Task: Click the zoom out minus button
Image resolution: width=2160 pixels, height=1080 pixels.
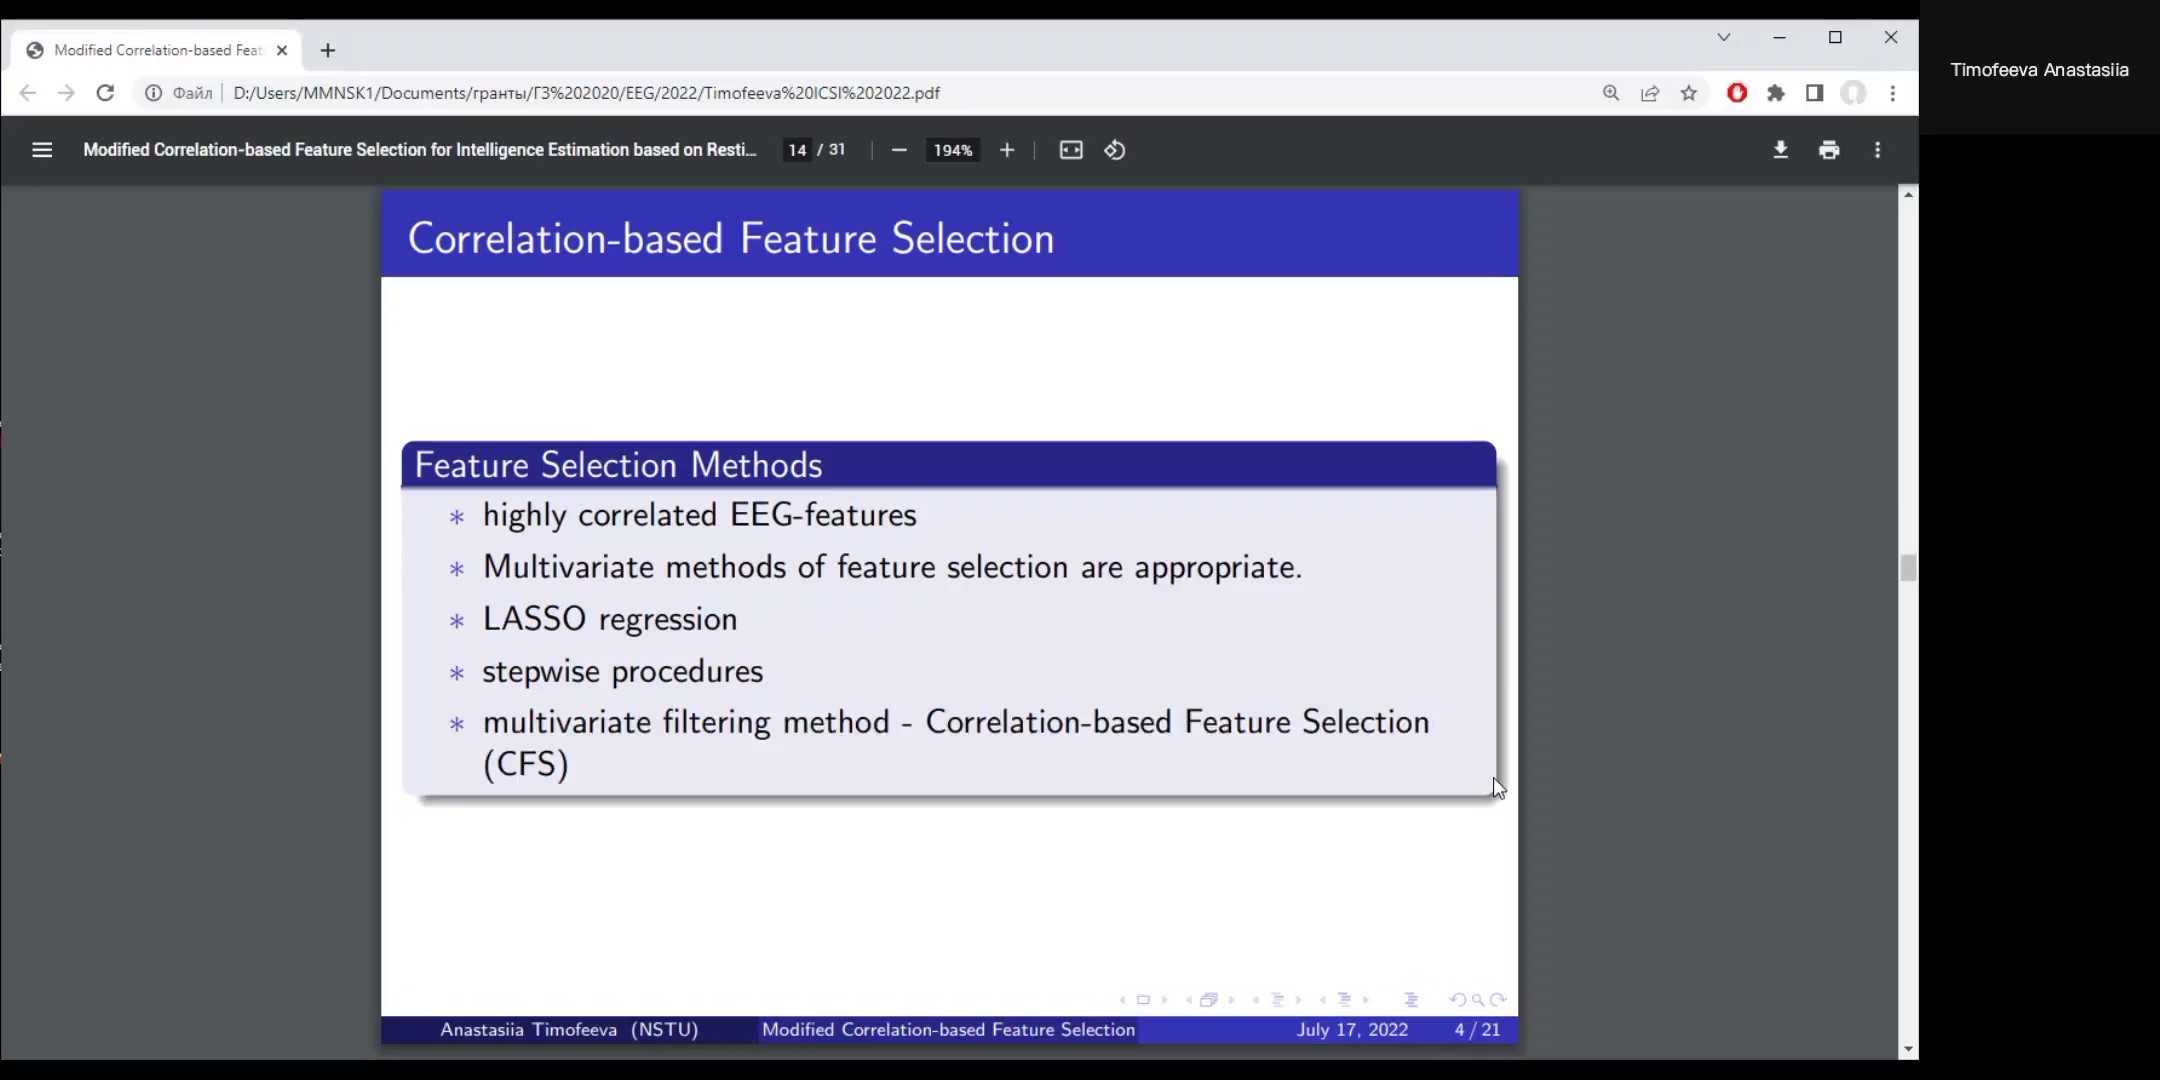Action: (x=899, y=150)
